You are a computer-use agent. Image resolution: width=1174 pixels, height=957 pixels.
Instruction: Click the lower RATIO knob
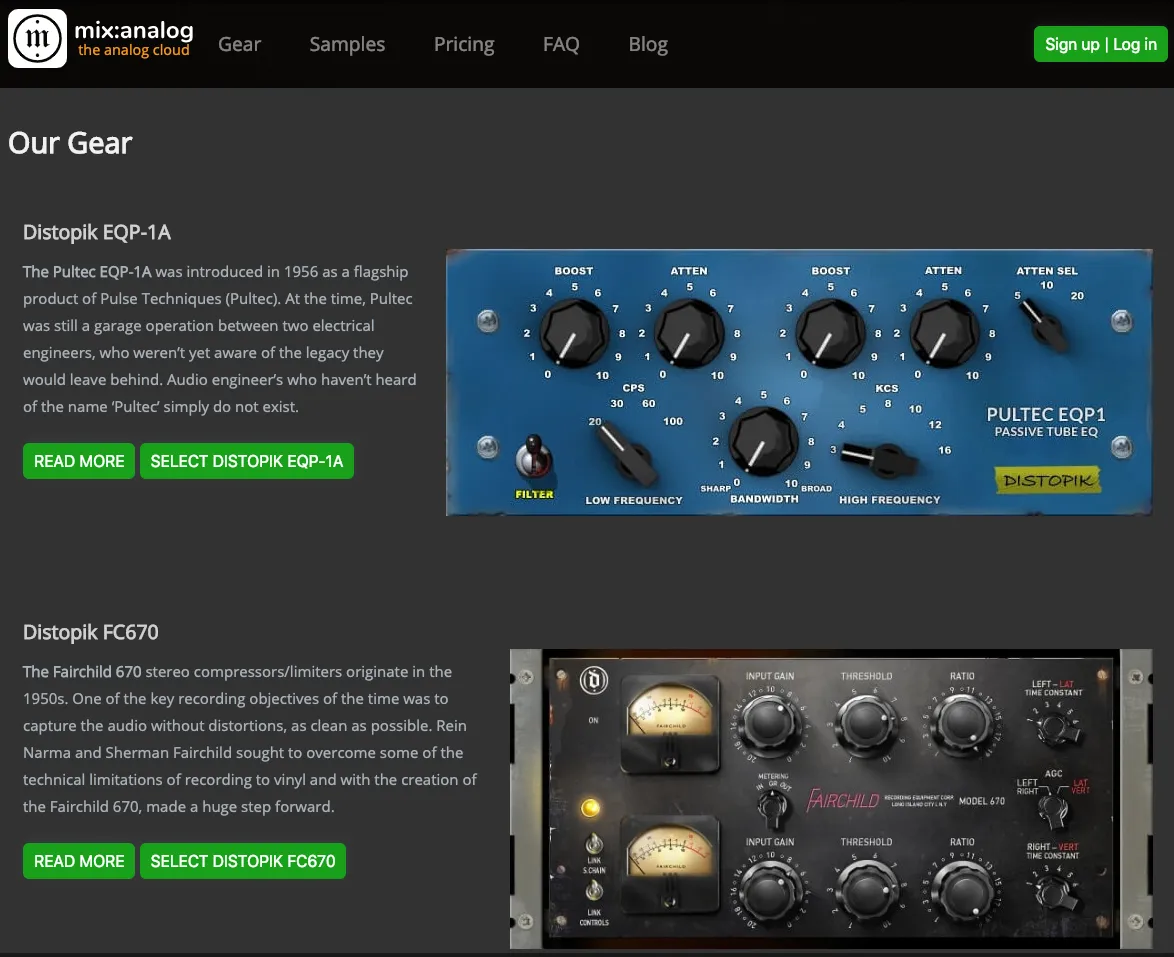coord(964,891)
